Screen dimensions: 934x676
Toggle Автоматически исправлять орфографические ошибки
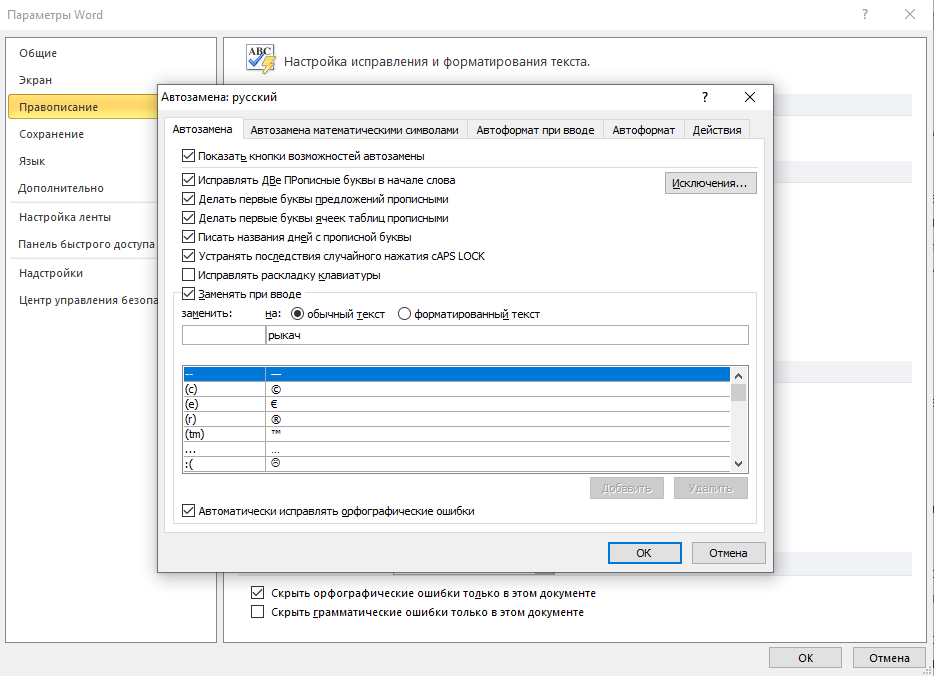tap(188, 511)
